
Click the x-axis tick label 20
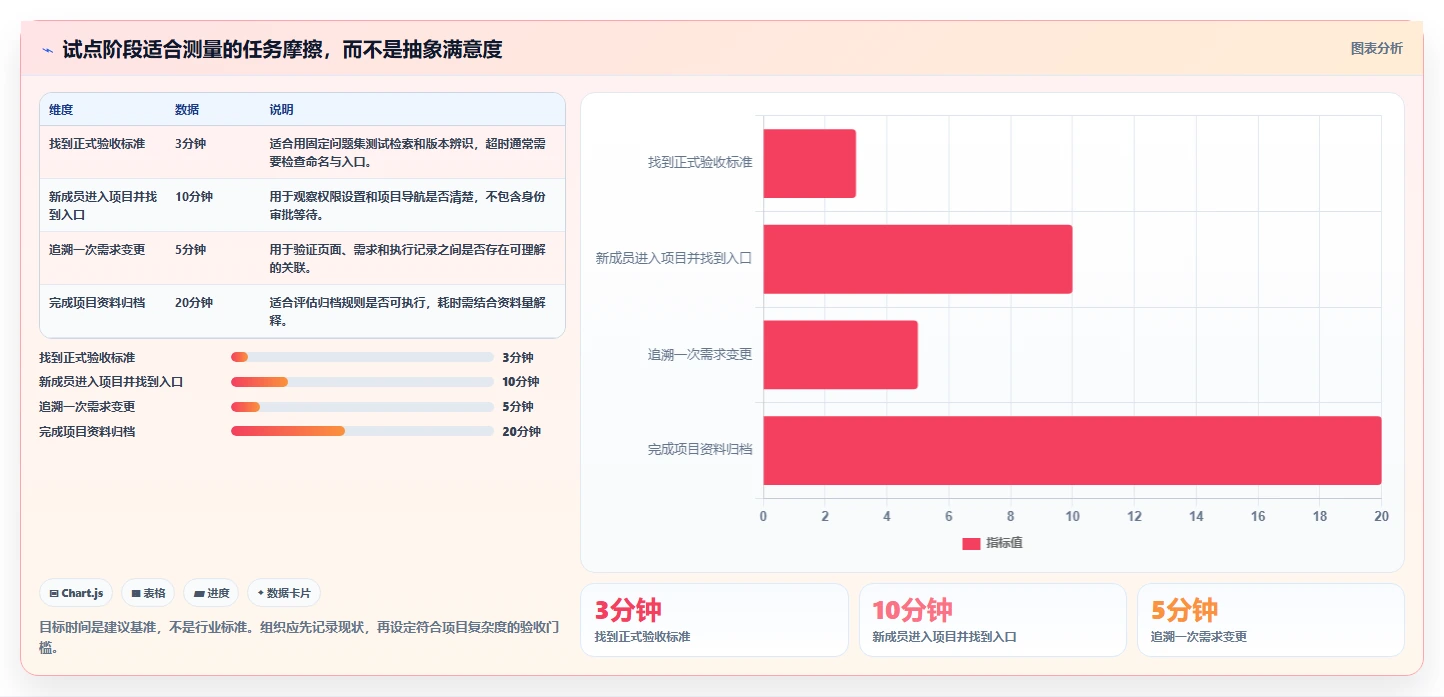tap(1381, 516)
